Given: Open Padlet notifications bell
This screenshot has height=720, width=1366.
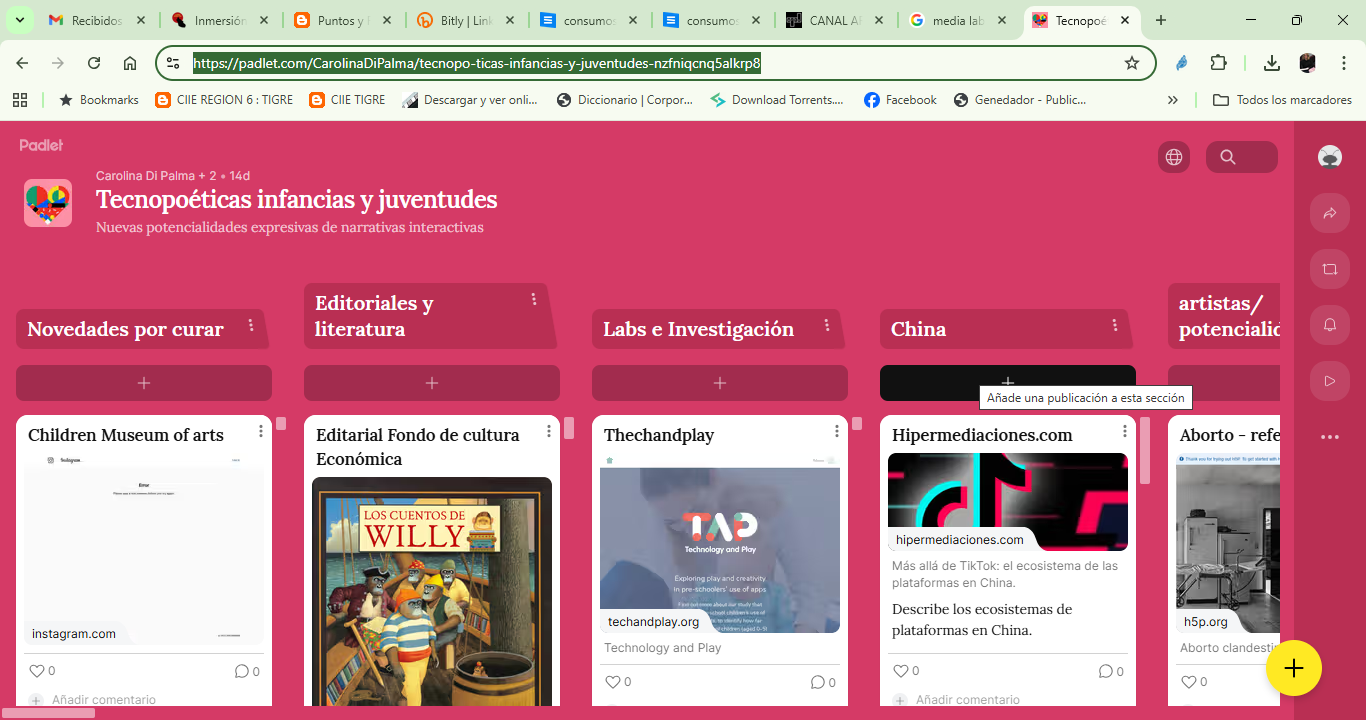Looking at the screenshot, I should tap(1329, 324).
